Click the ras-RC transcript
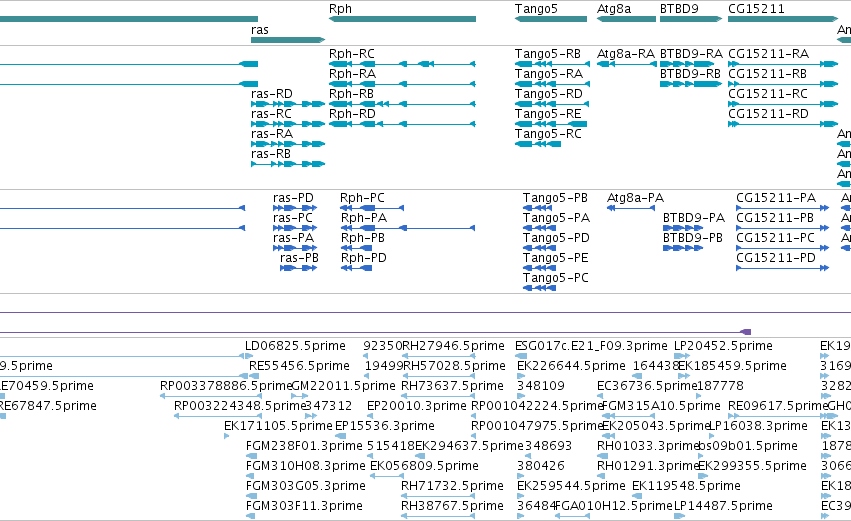 pos(288,124)
